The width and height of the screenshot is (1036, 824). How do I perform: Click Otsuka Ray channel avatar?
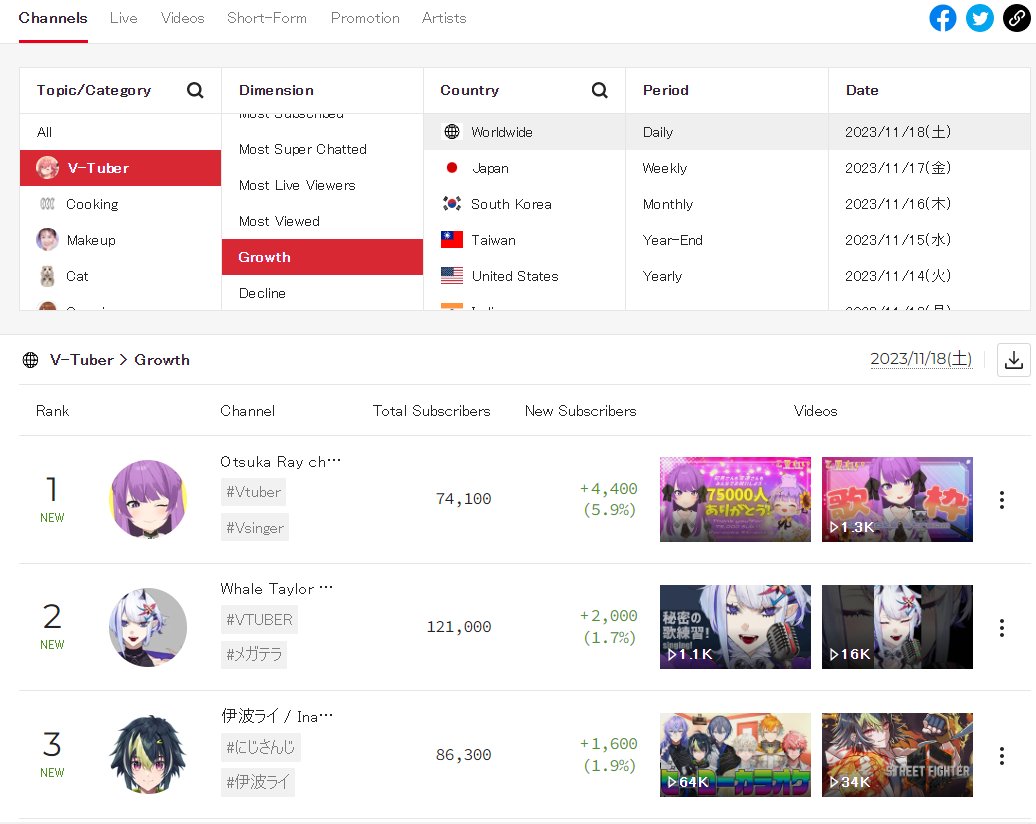click(148, 500)
